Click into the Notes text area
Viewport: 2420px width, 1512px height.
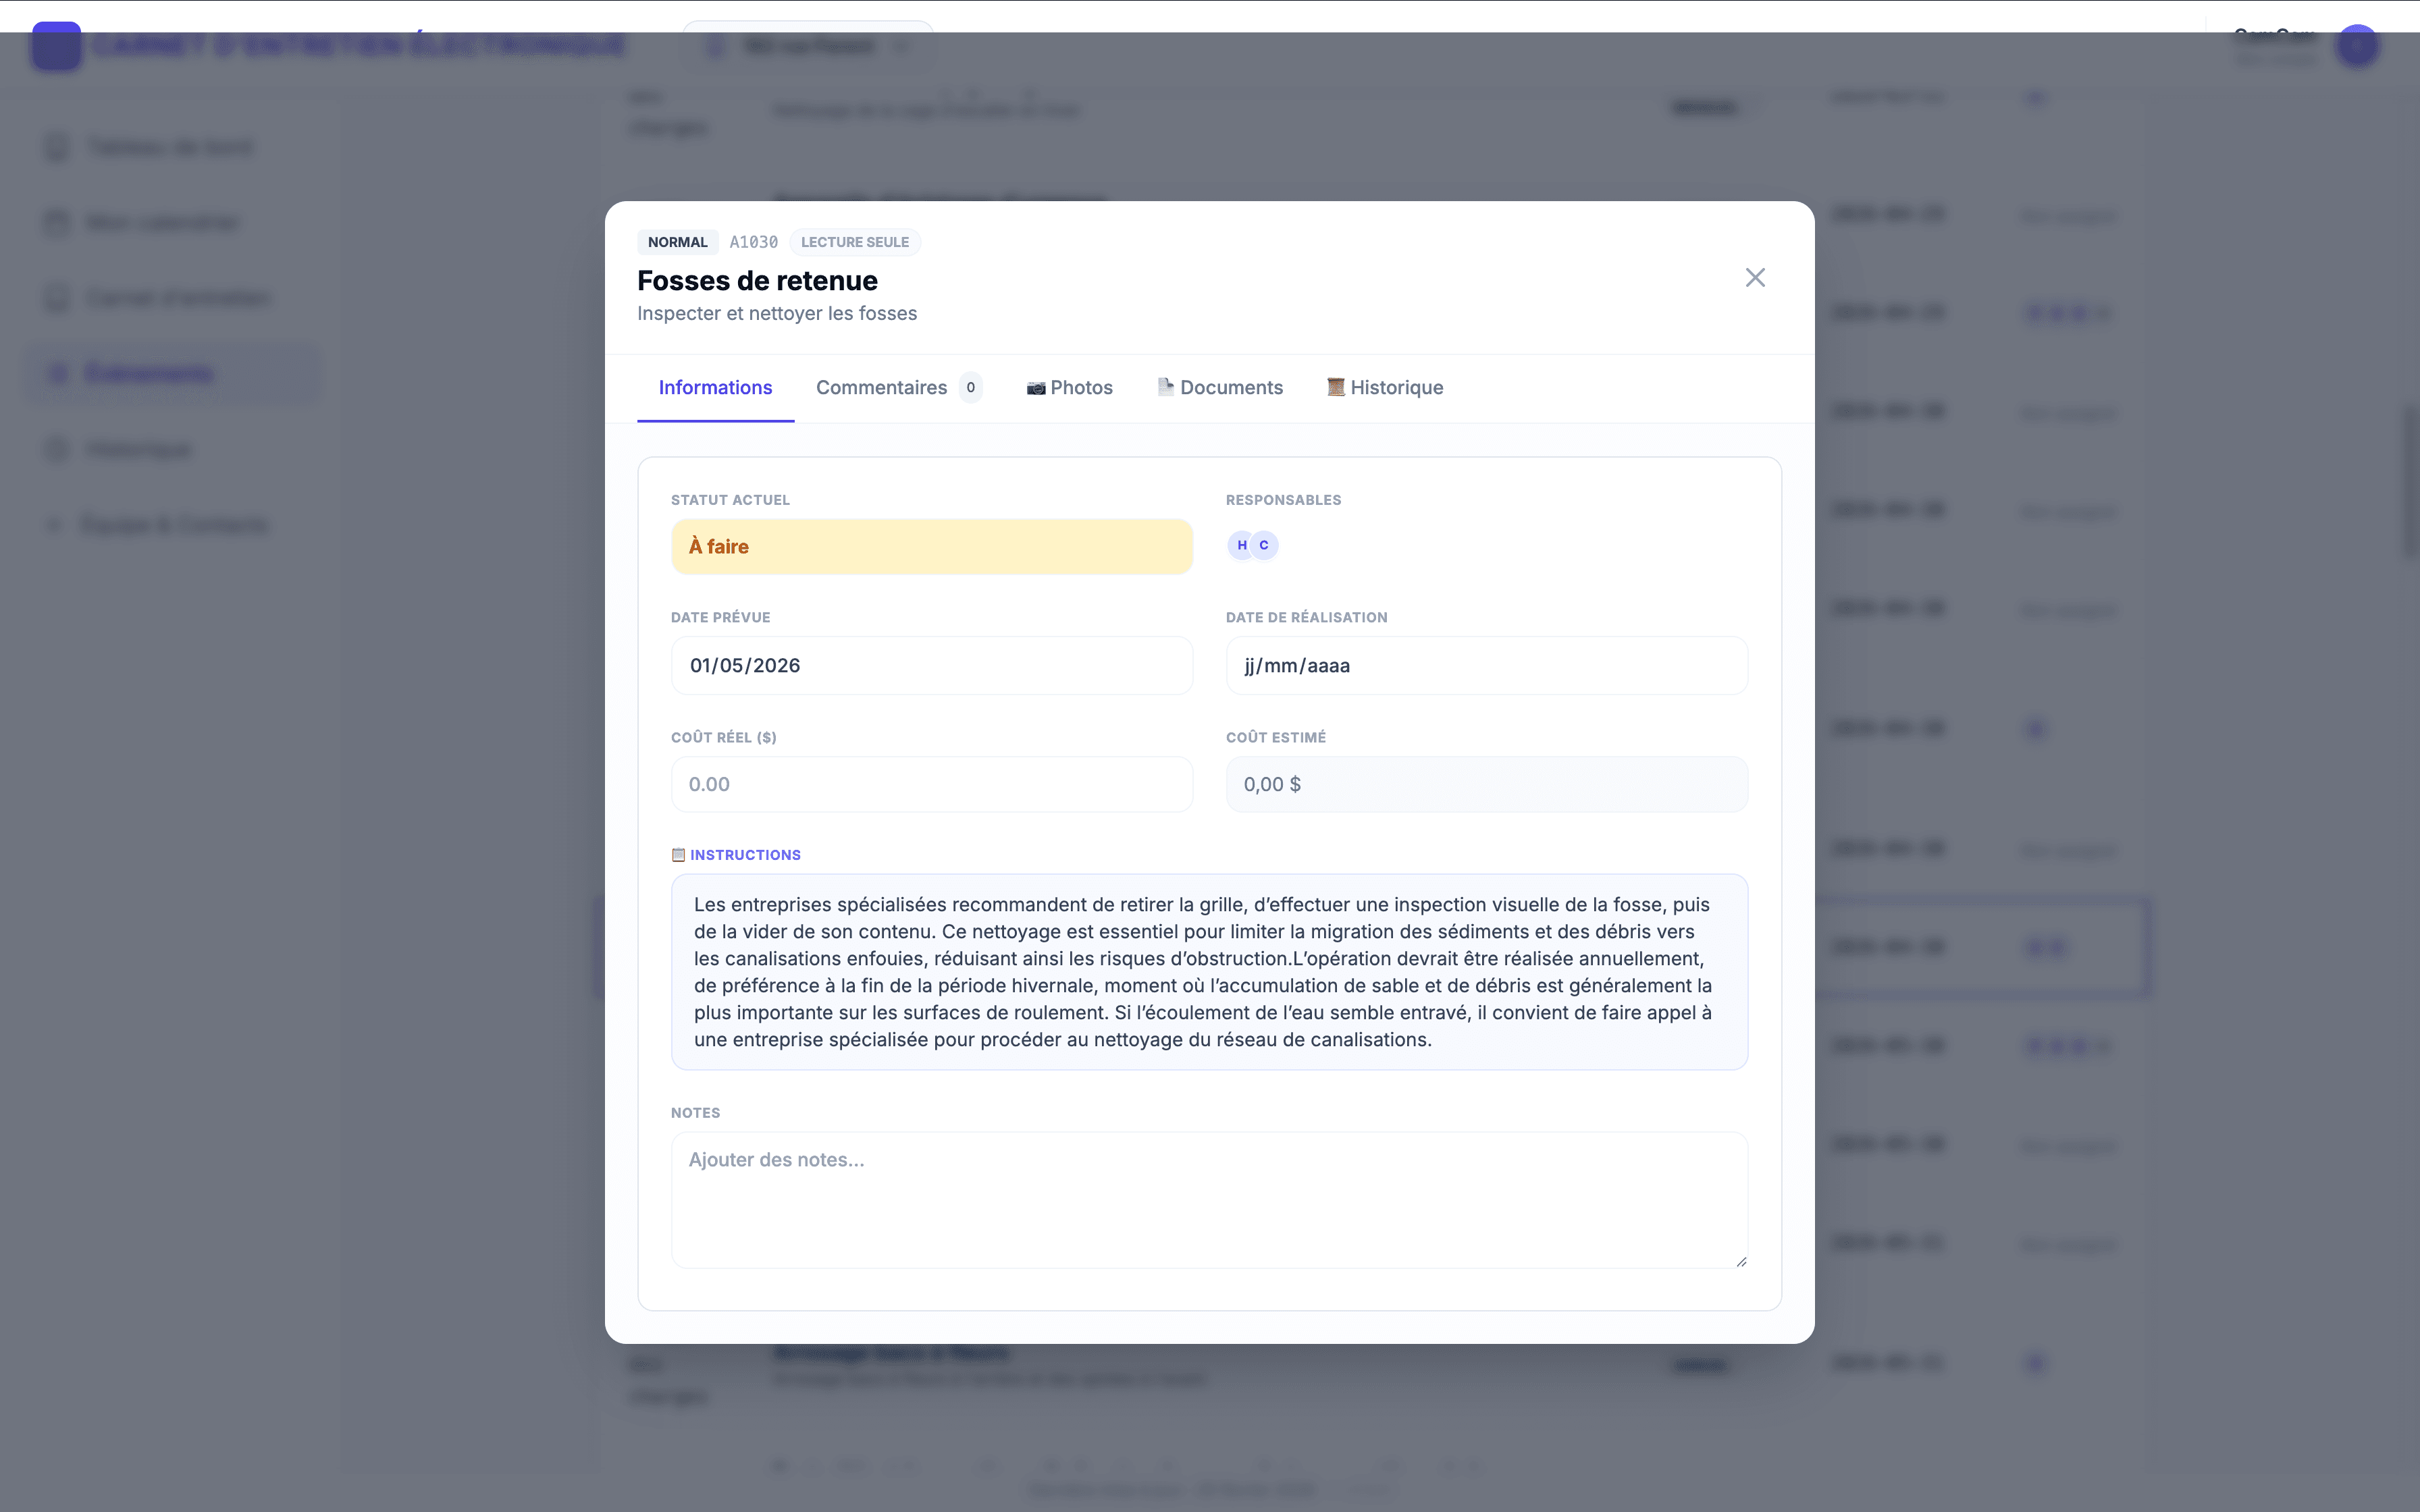[1208, 1199]
